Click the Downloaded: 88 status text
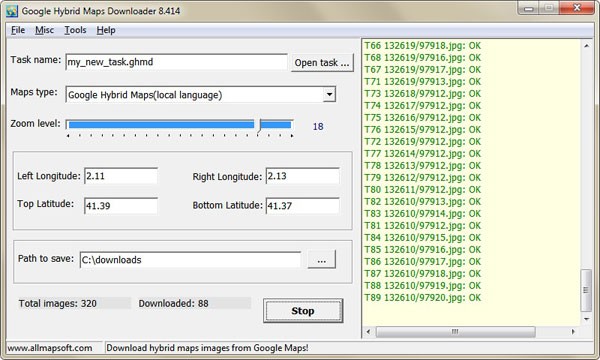 click(173, 303)
